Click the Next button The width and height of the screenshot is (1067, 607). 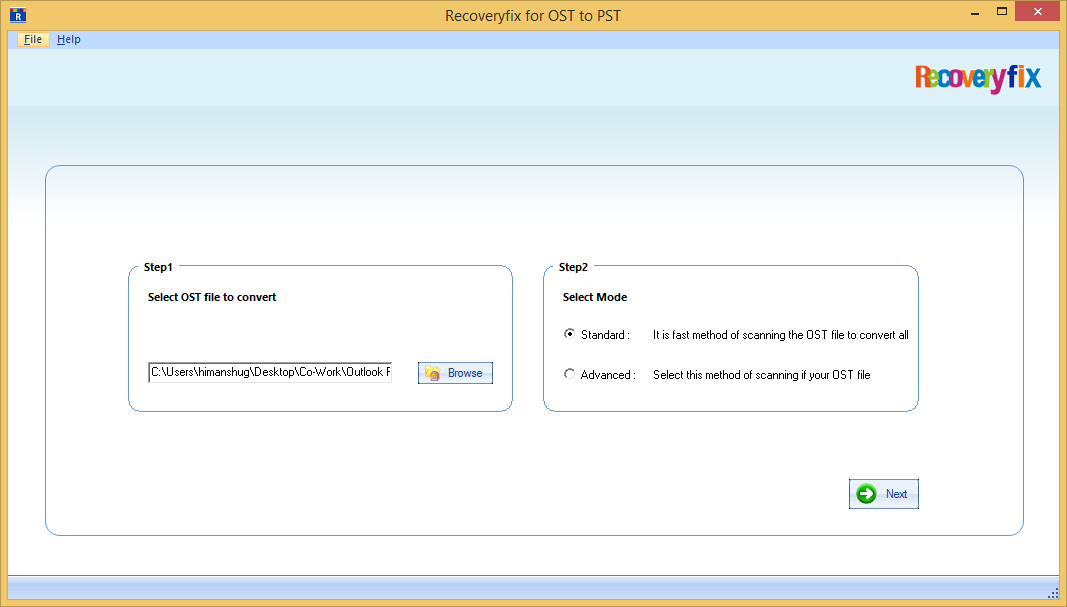coord(883,494)
